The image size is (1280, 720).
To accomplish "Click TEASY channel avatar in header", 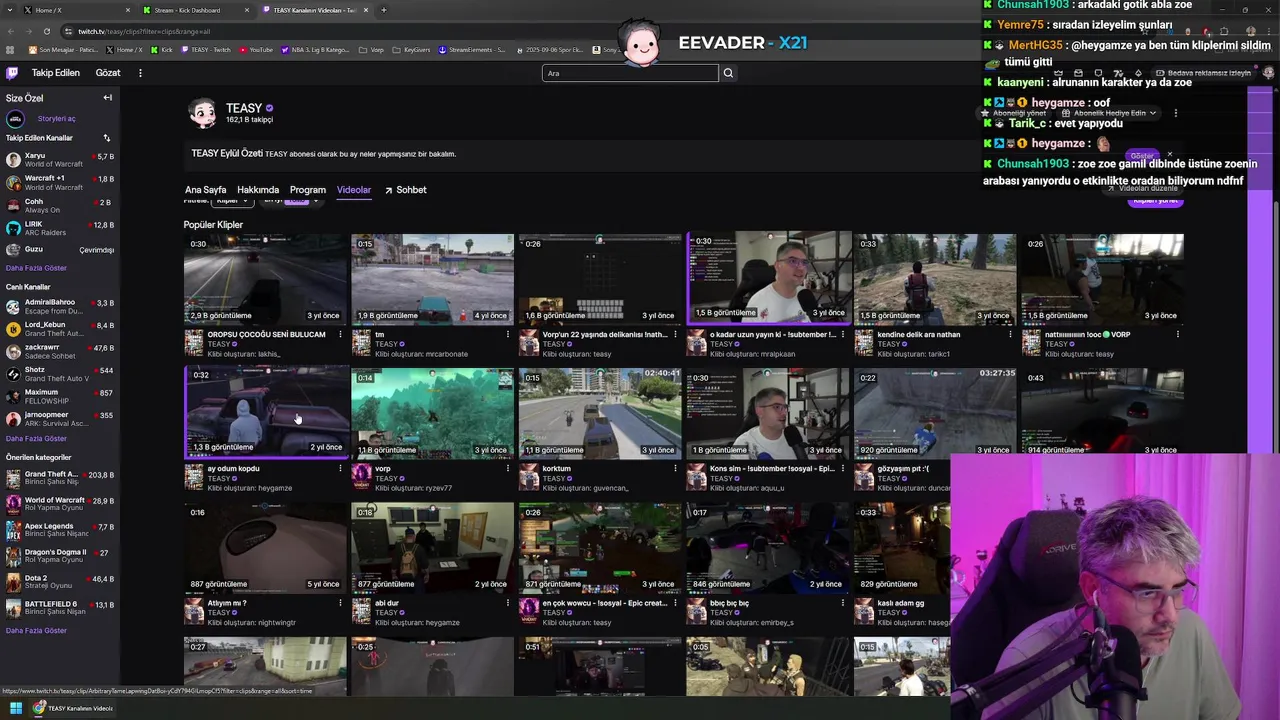I will pyautogui.click(x=202, y=113).
